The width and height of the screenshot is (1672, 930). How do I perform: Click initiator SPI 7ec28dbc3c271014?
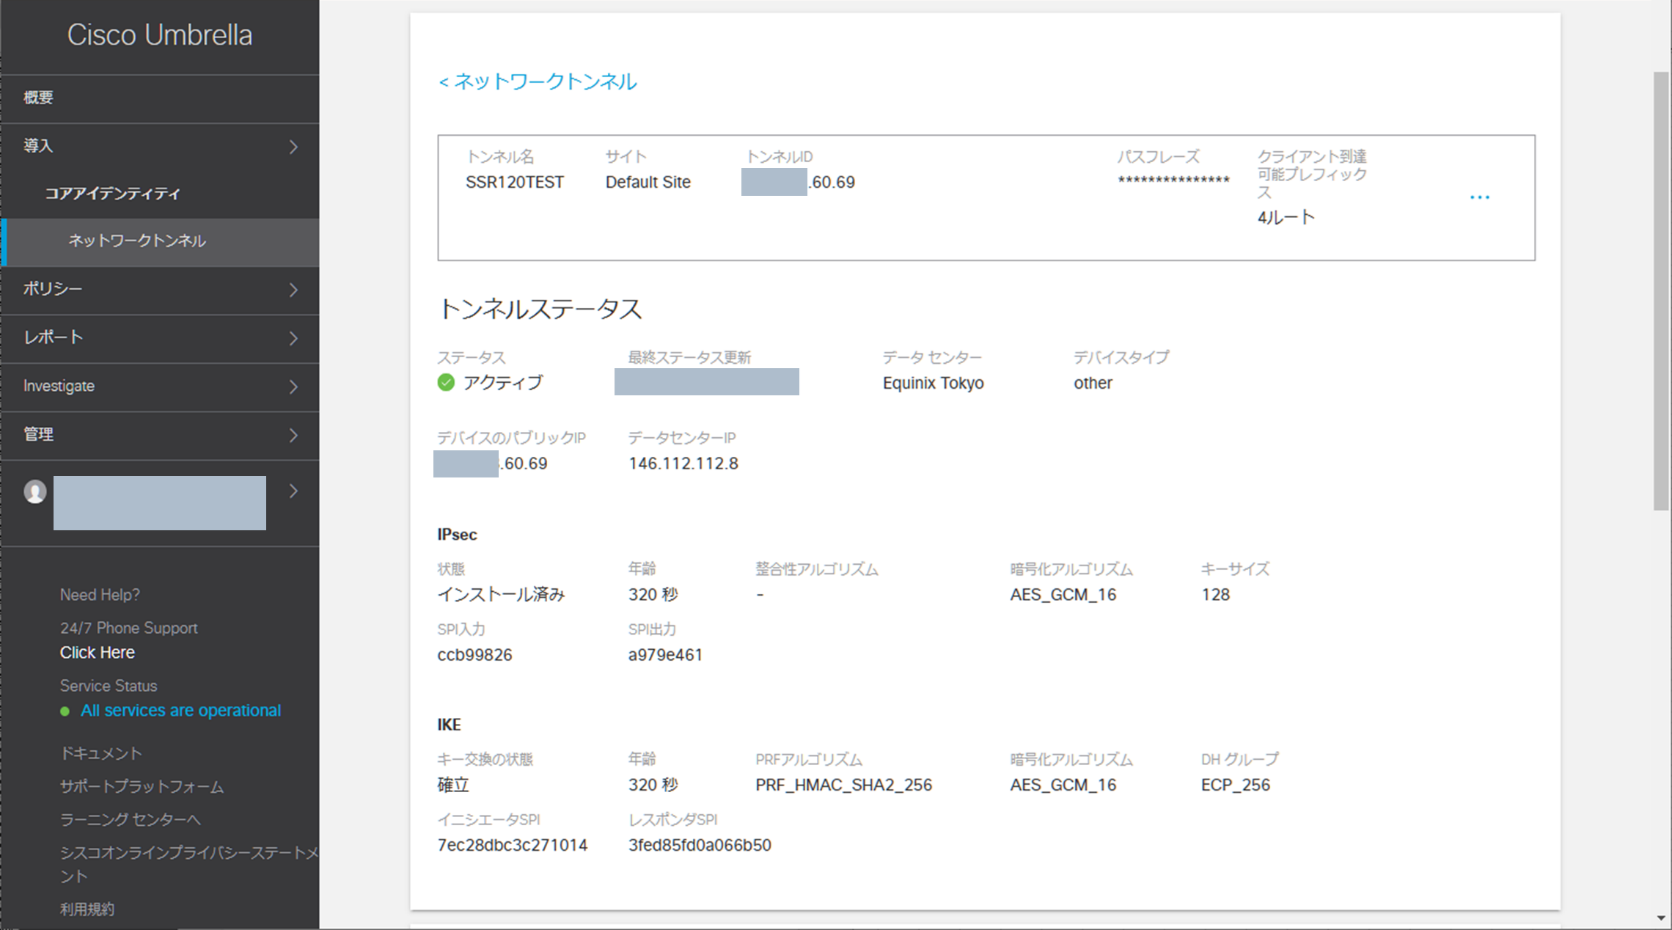coord(512,845)
